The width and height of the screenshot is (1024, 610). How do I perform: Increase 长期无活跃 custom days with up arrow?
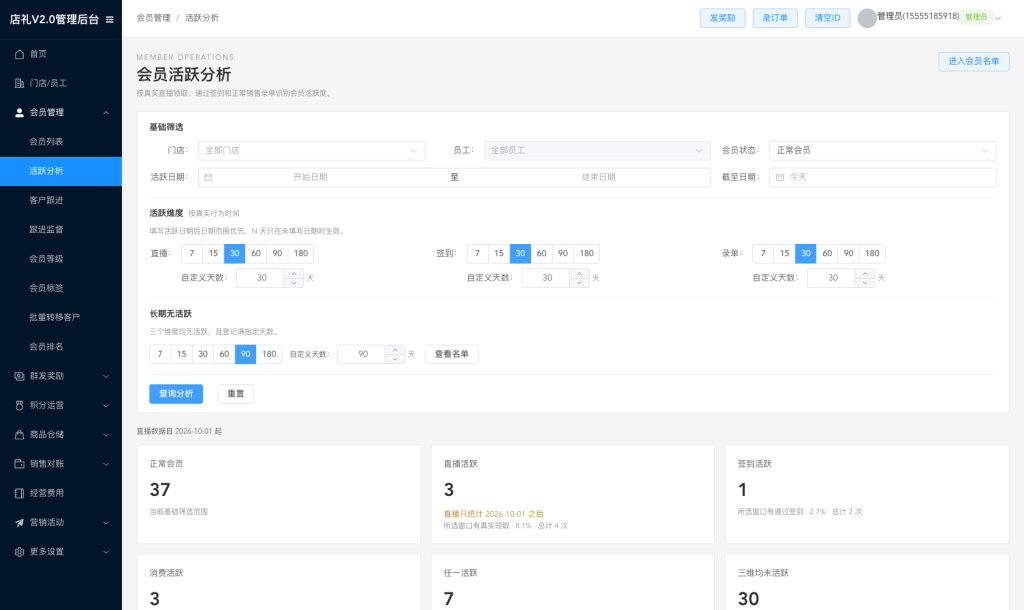394,349
